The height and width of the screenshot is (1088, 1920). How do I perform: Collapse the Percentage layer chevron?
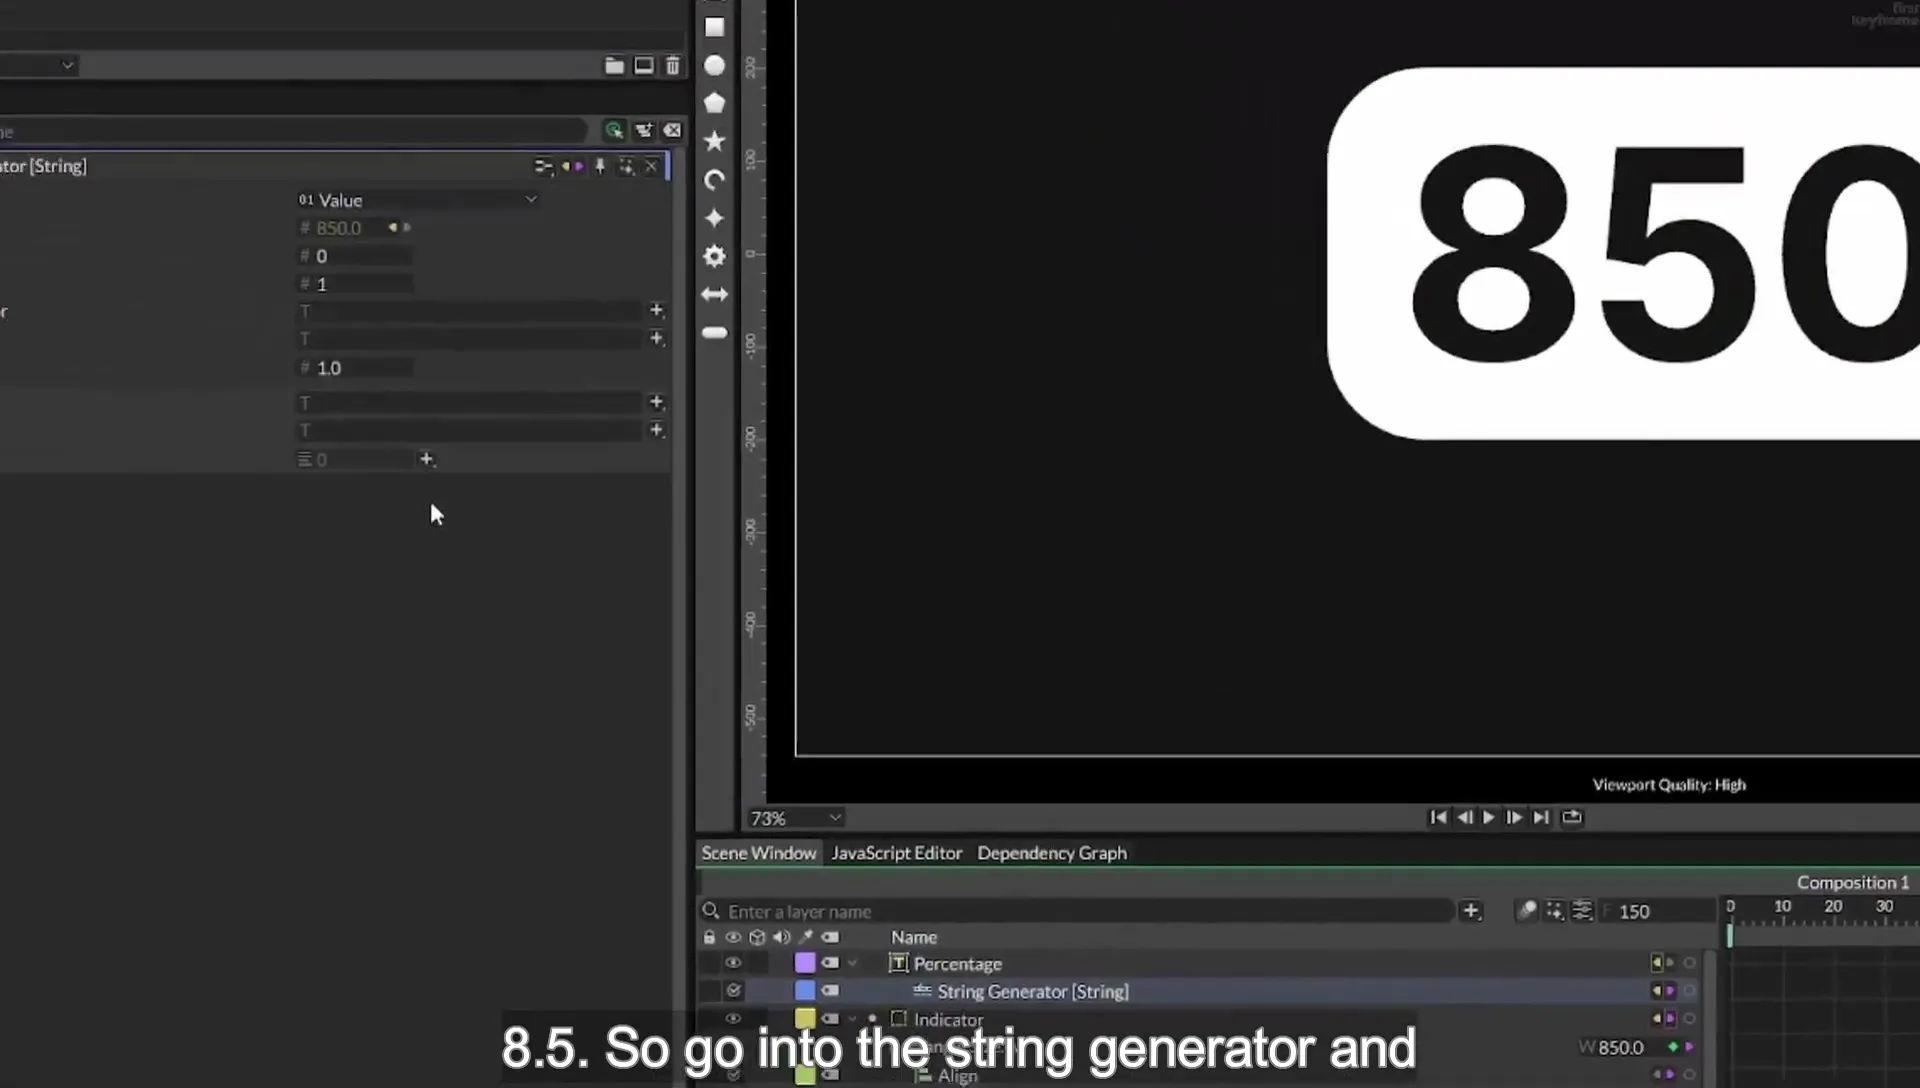(x=853, y=963)
